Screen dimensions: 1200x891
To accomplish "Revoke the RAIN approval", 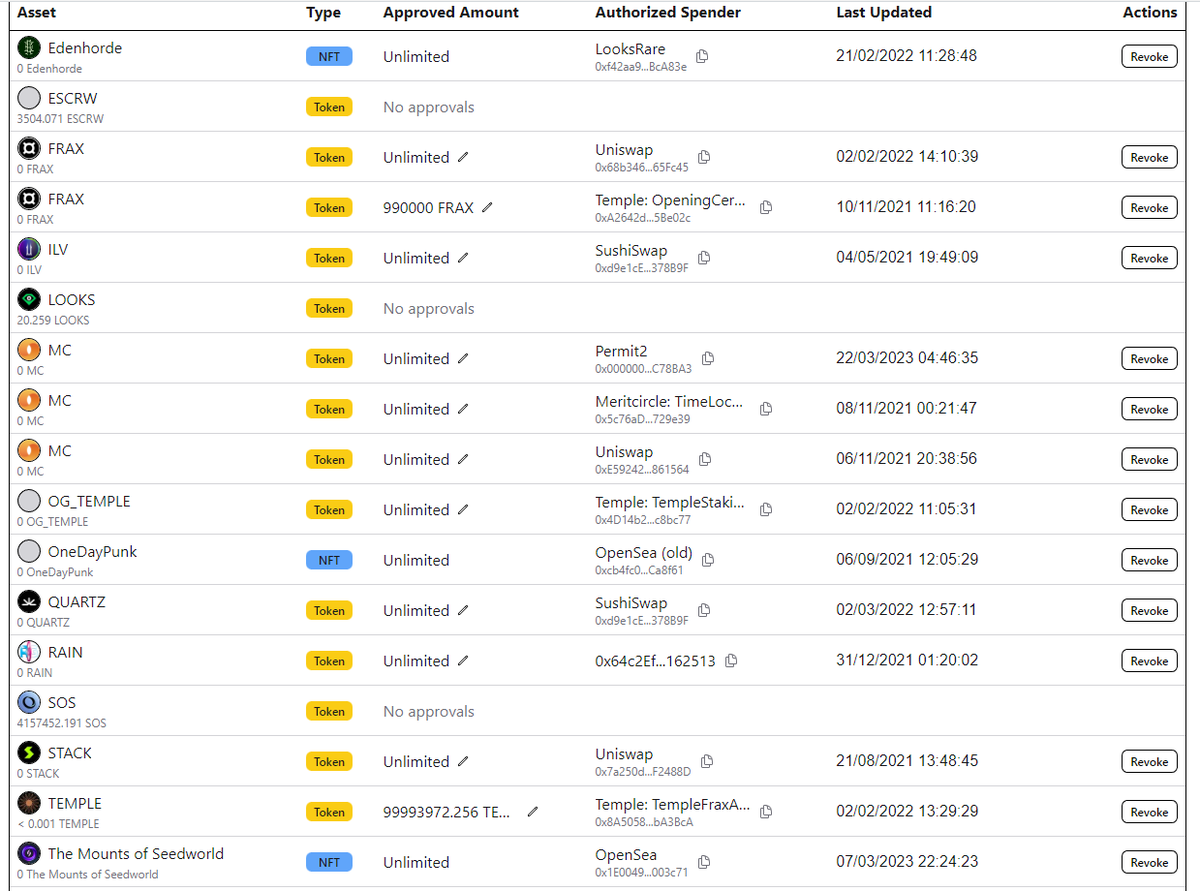I will click(x=1149, y=661).
